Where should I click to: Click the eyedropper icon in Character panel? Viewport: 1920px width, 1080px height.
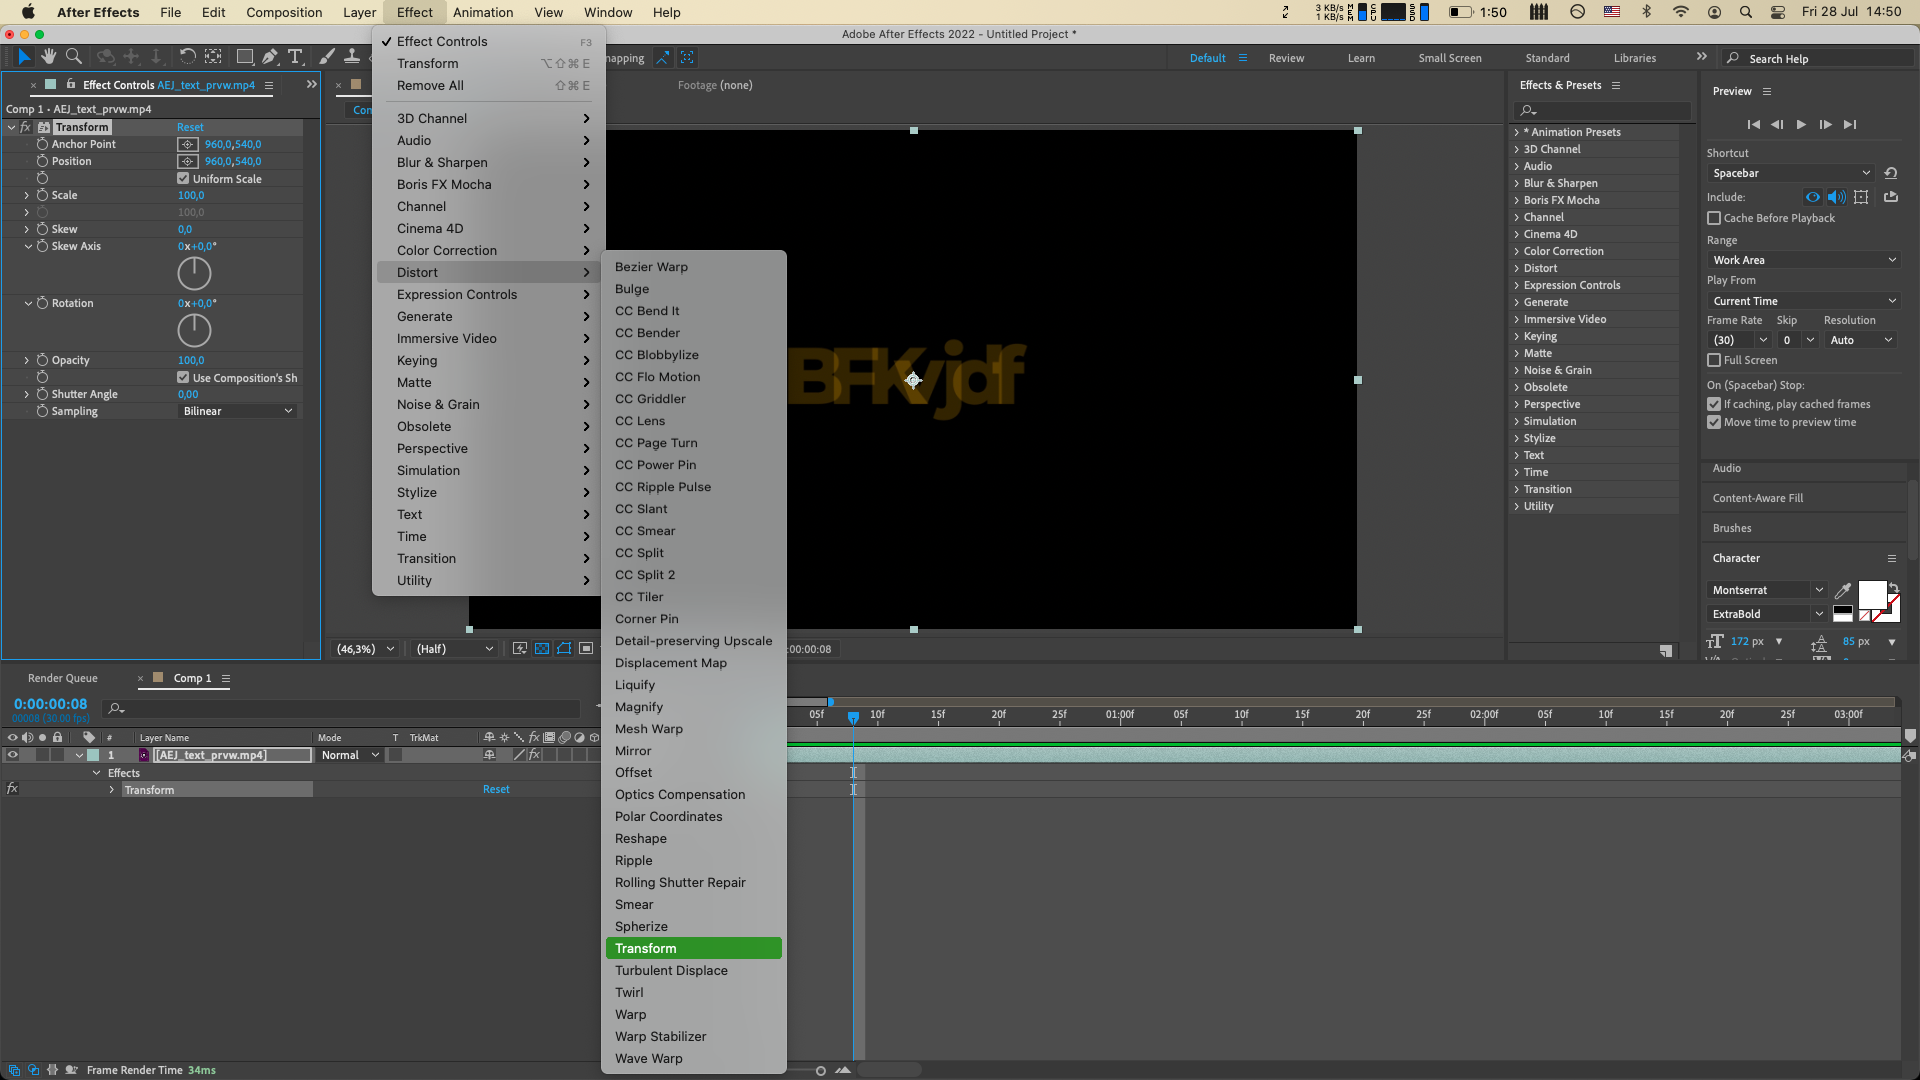[x=1842, y=591]
